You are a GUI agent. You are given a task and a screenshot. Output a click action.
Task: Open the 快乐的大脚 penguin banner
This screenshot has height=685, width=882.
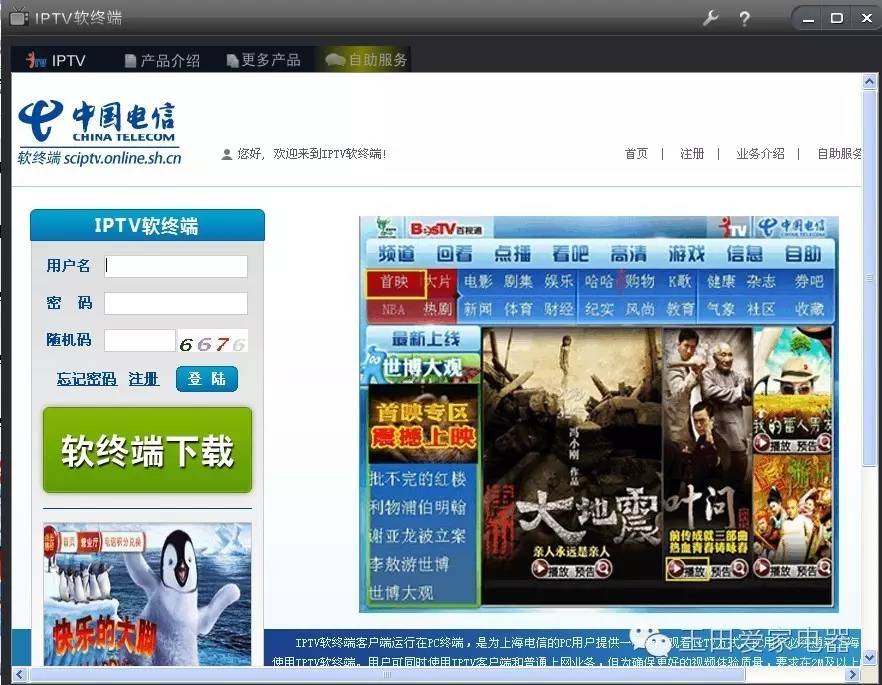pos(147,594)
